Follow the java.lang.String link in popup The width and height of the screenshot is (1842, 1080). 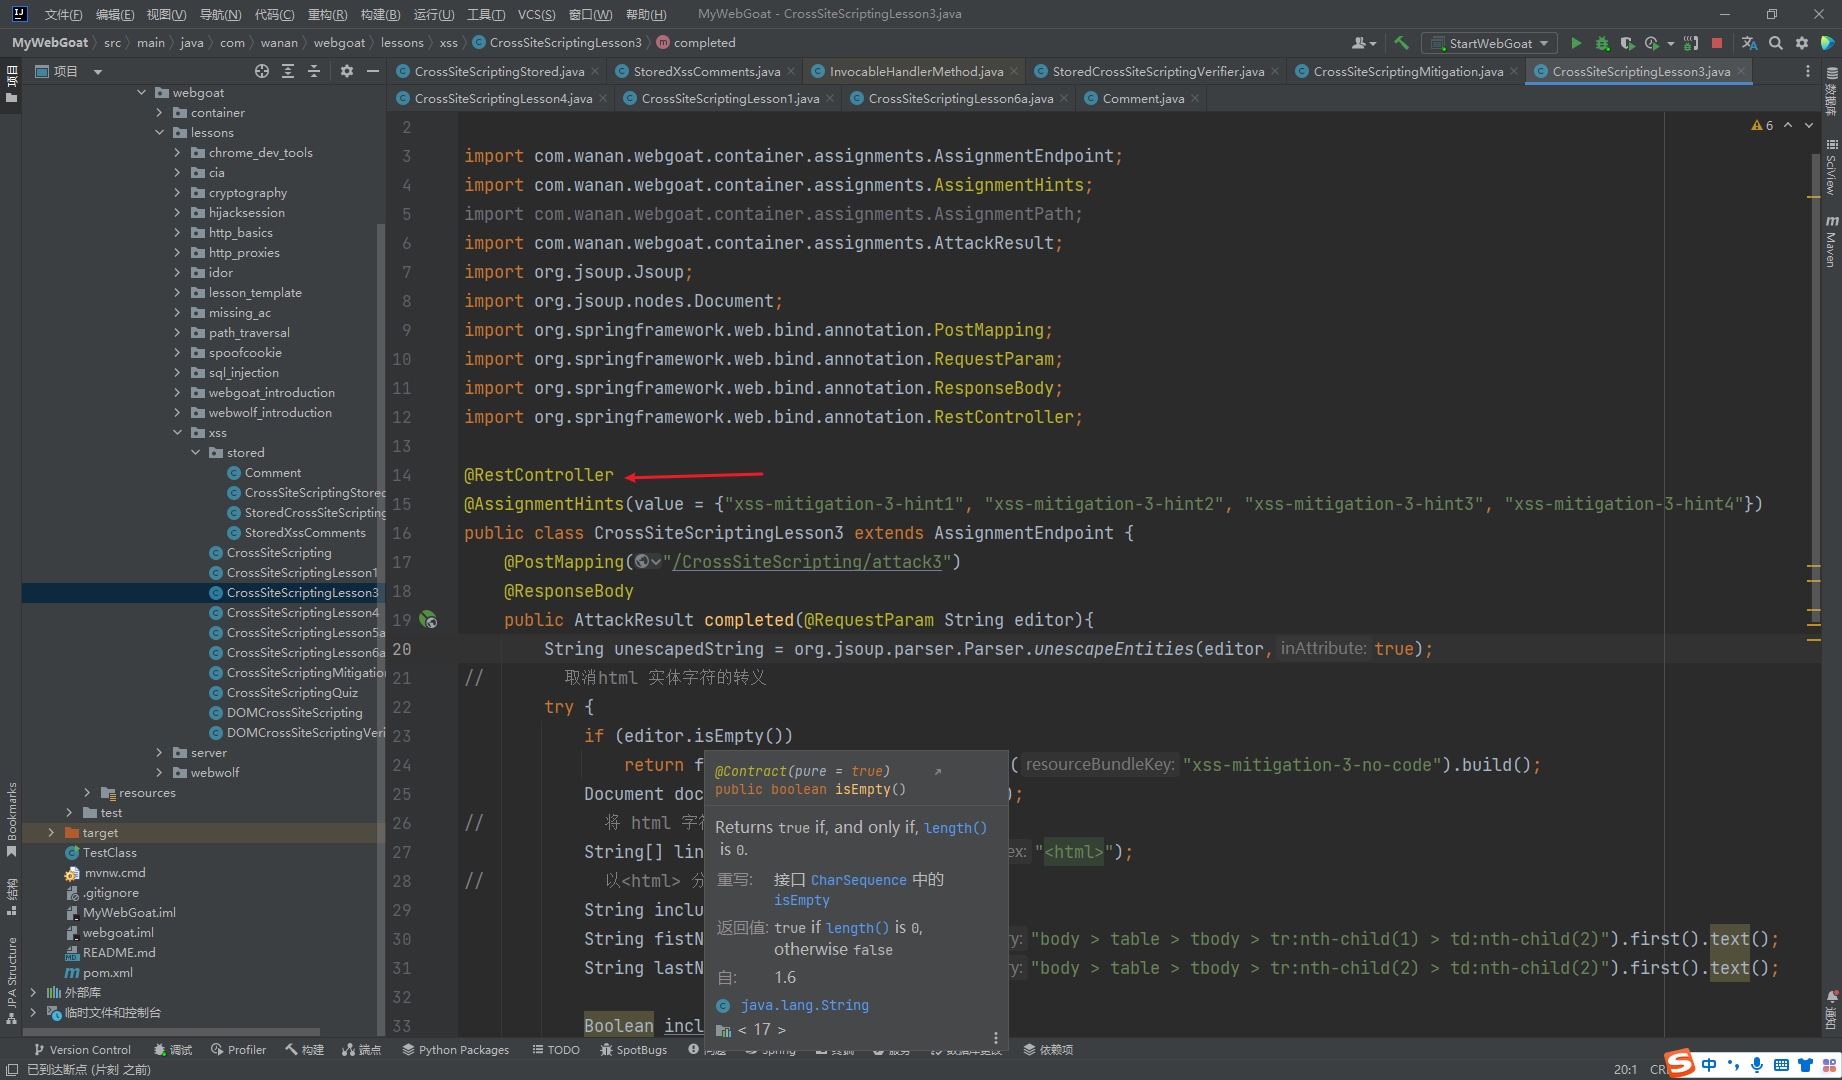coord(805,1005)
